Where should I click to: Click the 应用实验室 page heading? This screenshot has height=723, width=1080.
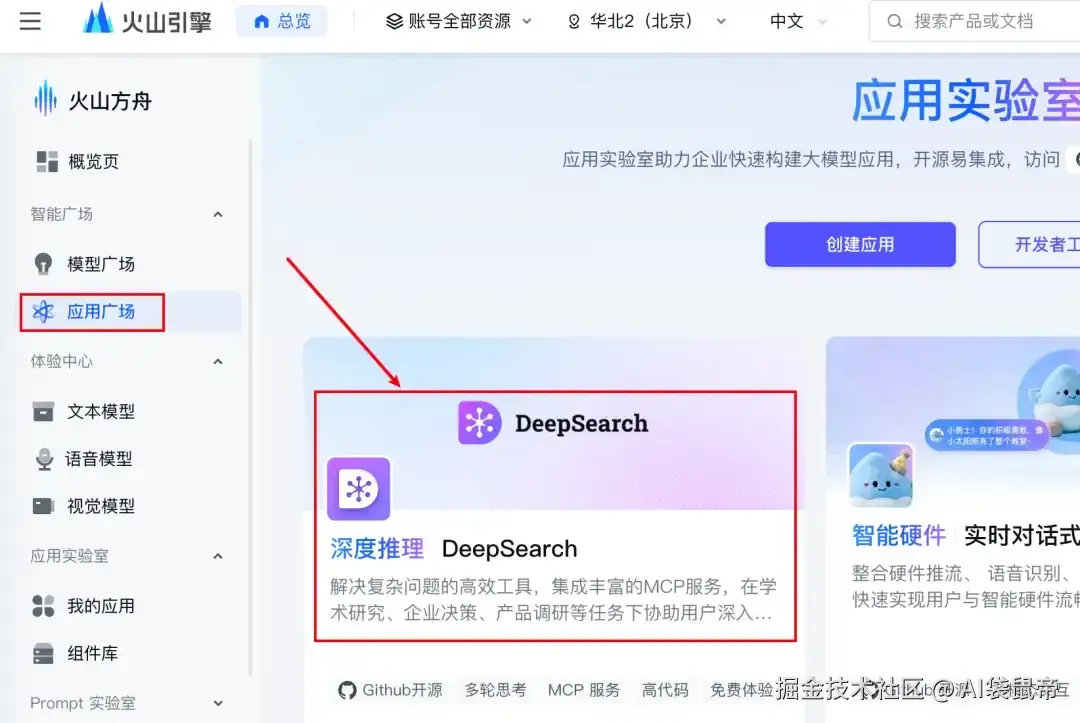click(x=966, y=101)
